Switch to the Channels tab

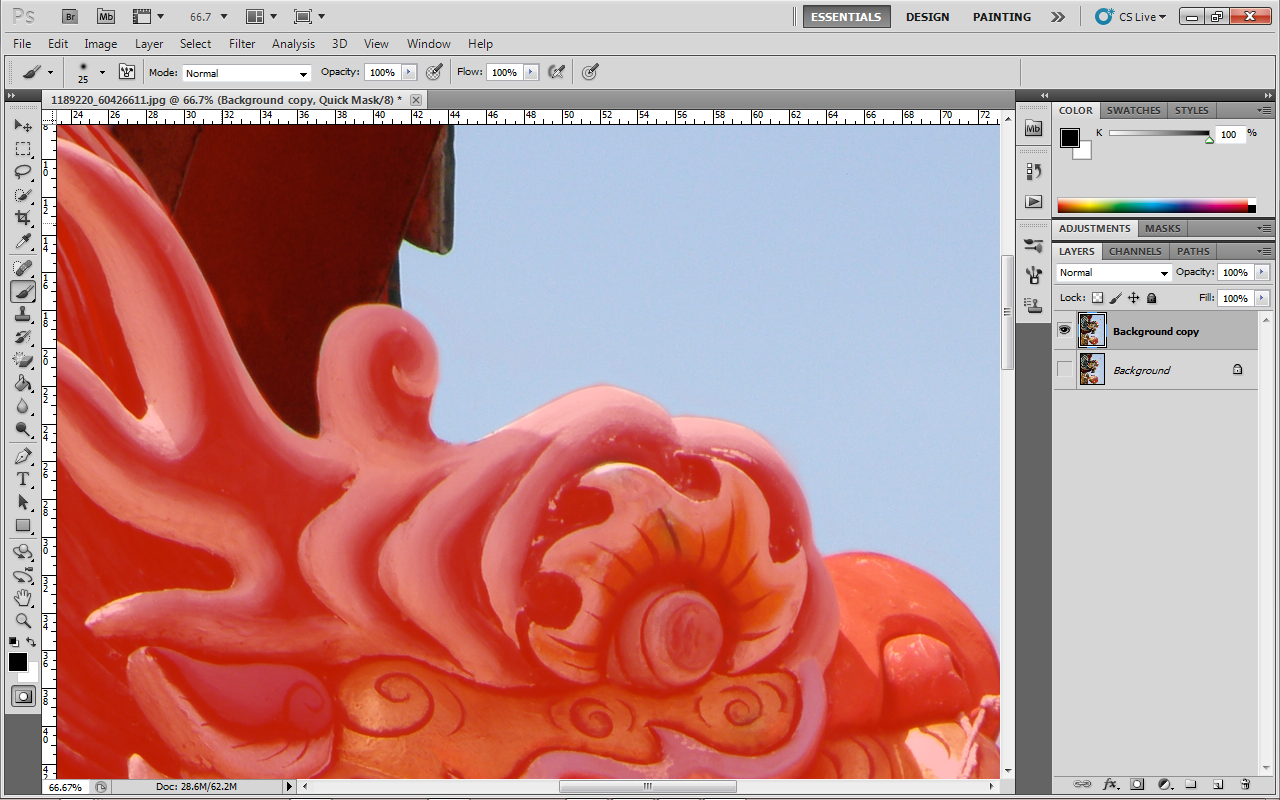(1135, 251)
